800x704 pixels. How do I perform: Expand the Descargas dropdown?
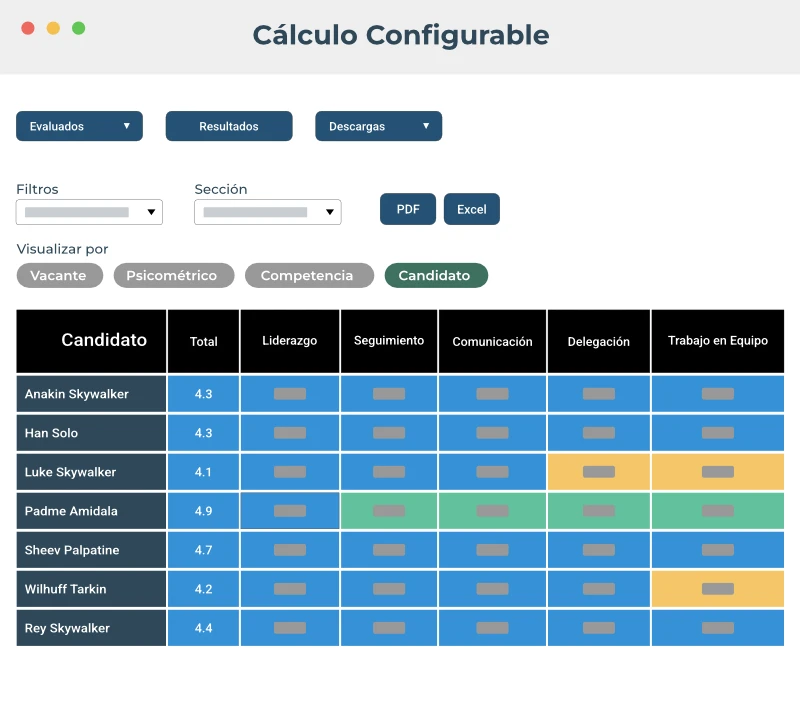tap(378, 126)
